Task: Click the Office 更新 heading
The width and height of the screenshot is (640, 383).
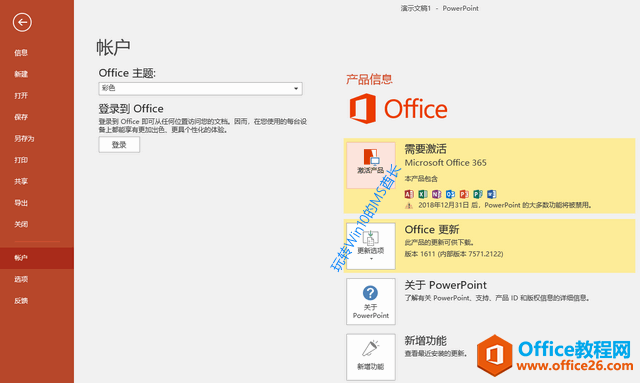Action: coord(432,229)
